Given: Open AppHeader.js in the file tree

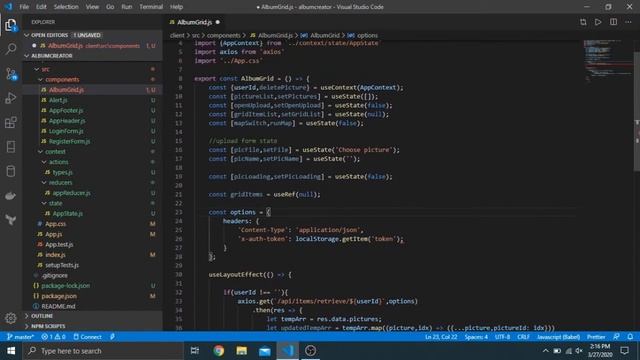Looking at the screenshot, I should (x=67, y=121).
